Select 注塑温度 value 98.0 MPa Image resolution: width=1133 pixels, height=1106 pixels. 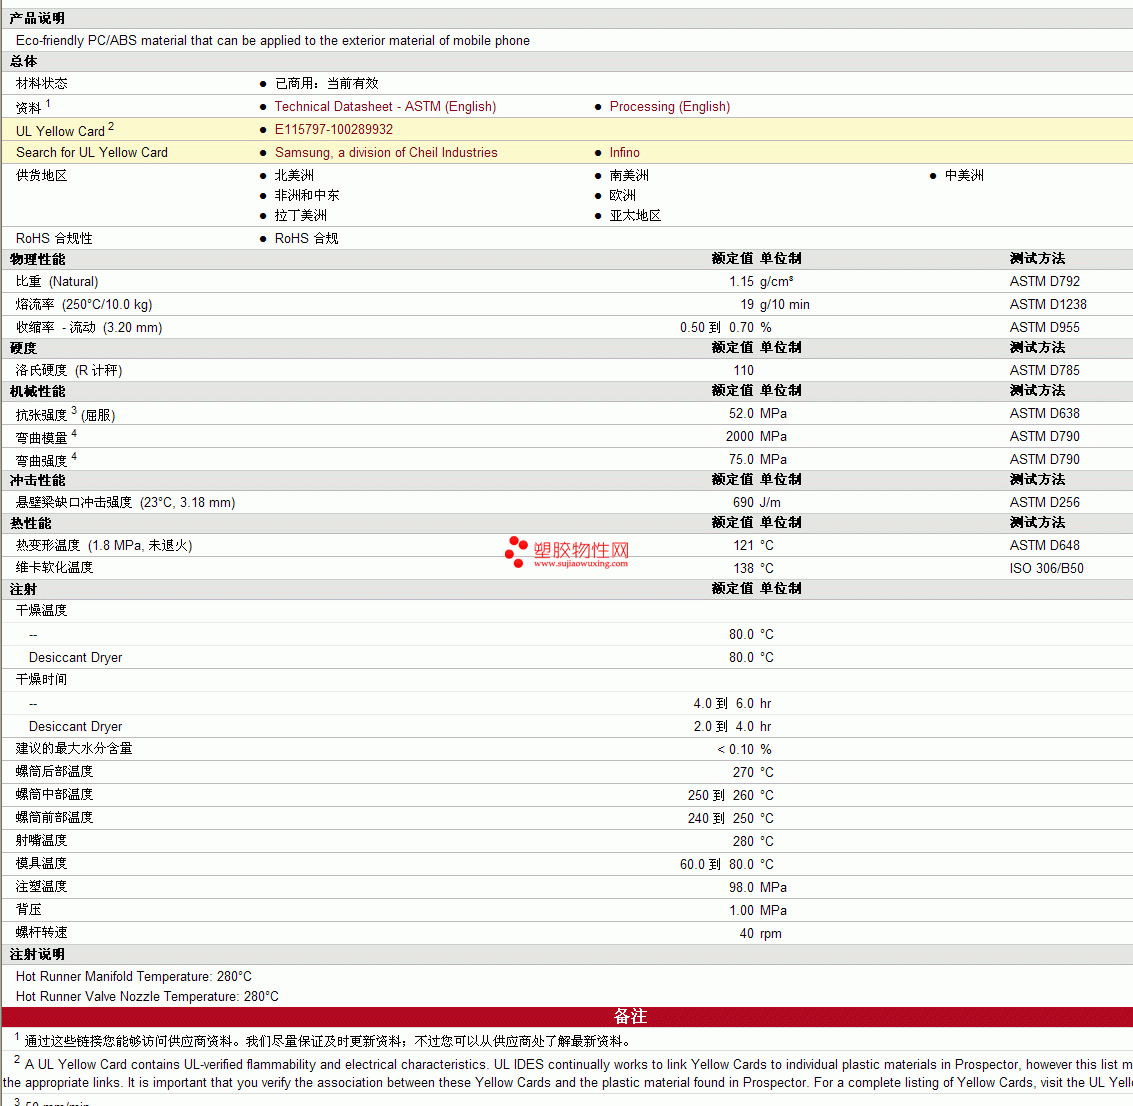pos(757,888)
